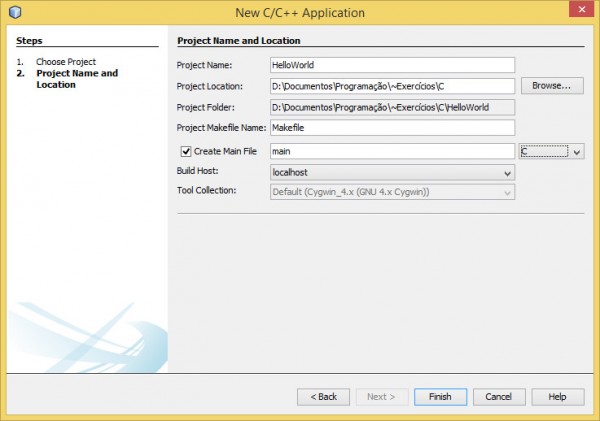The height and width of the screenshot is (421, 600).
Task: Click the Project Location: label
Action: coord(210,86)
